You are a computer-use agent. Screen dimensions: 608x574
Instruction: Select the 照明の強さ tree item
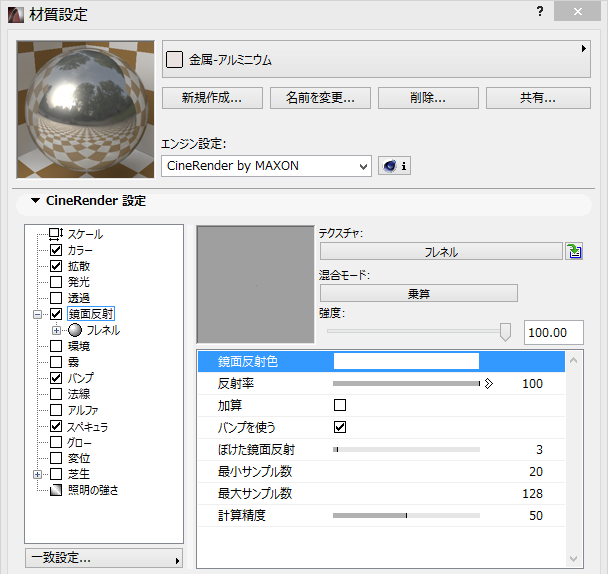coord(93,490)
